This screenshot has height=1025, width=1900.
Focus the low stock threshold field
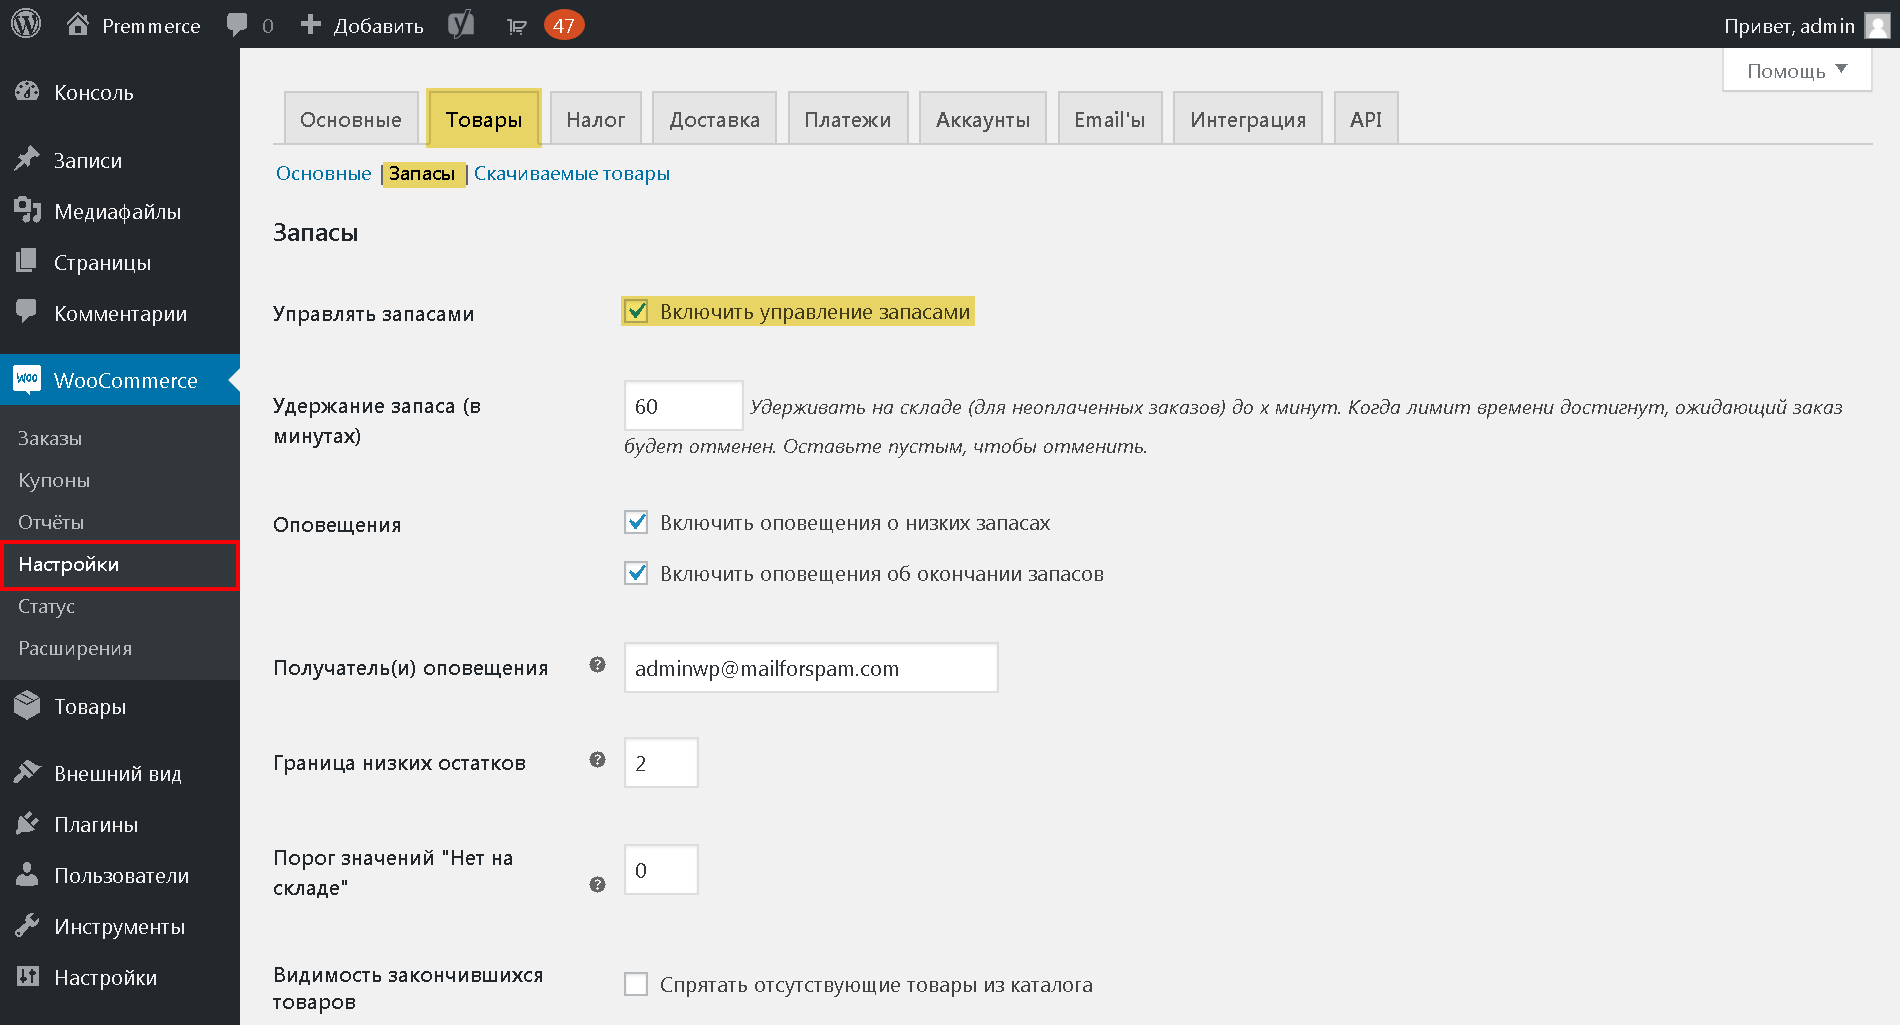point(661,763)
